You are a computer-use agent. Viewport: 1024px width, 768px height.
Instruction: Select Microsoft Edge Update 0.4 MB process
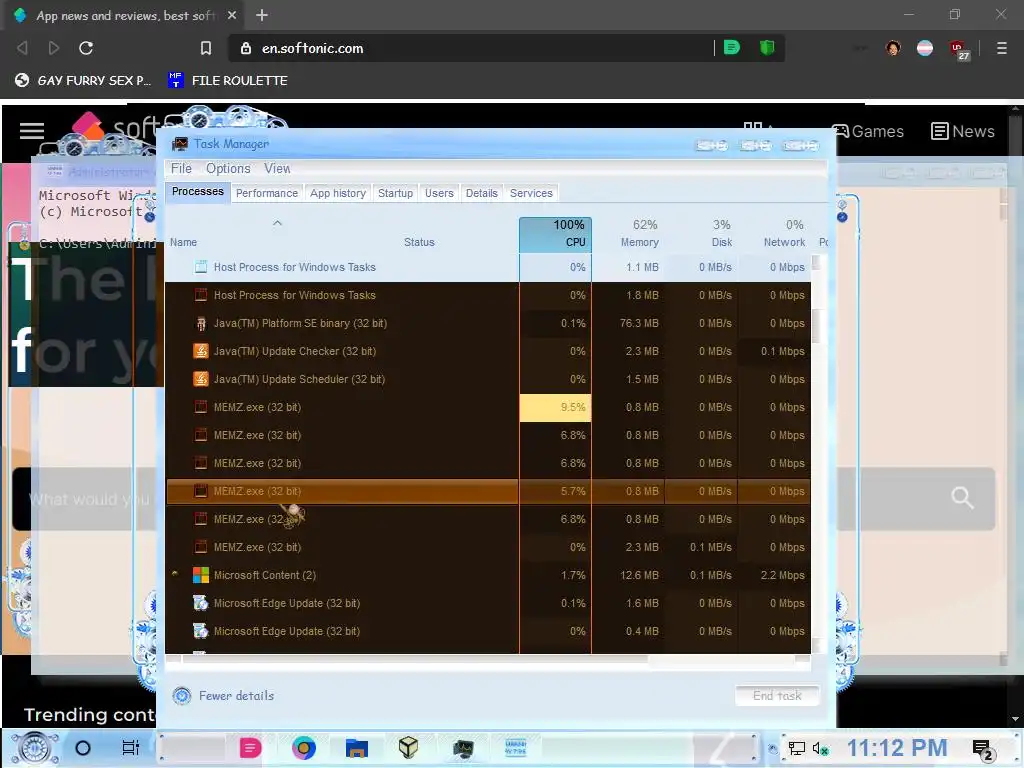coord(488,632)
